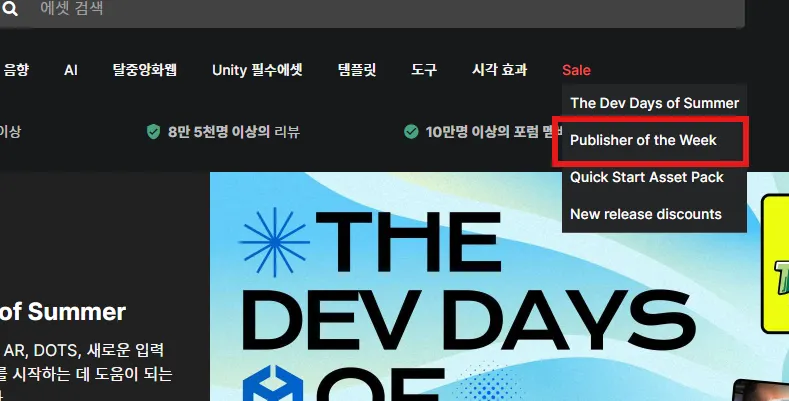
Task: Select Publisher of the Week entry
Action: coord(654,140)
